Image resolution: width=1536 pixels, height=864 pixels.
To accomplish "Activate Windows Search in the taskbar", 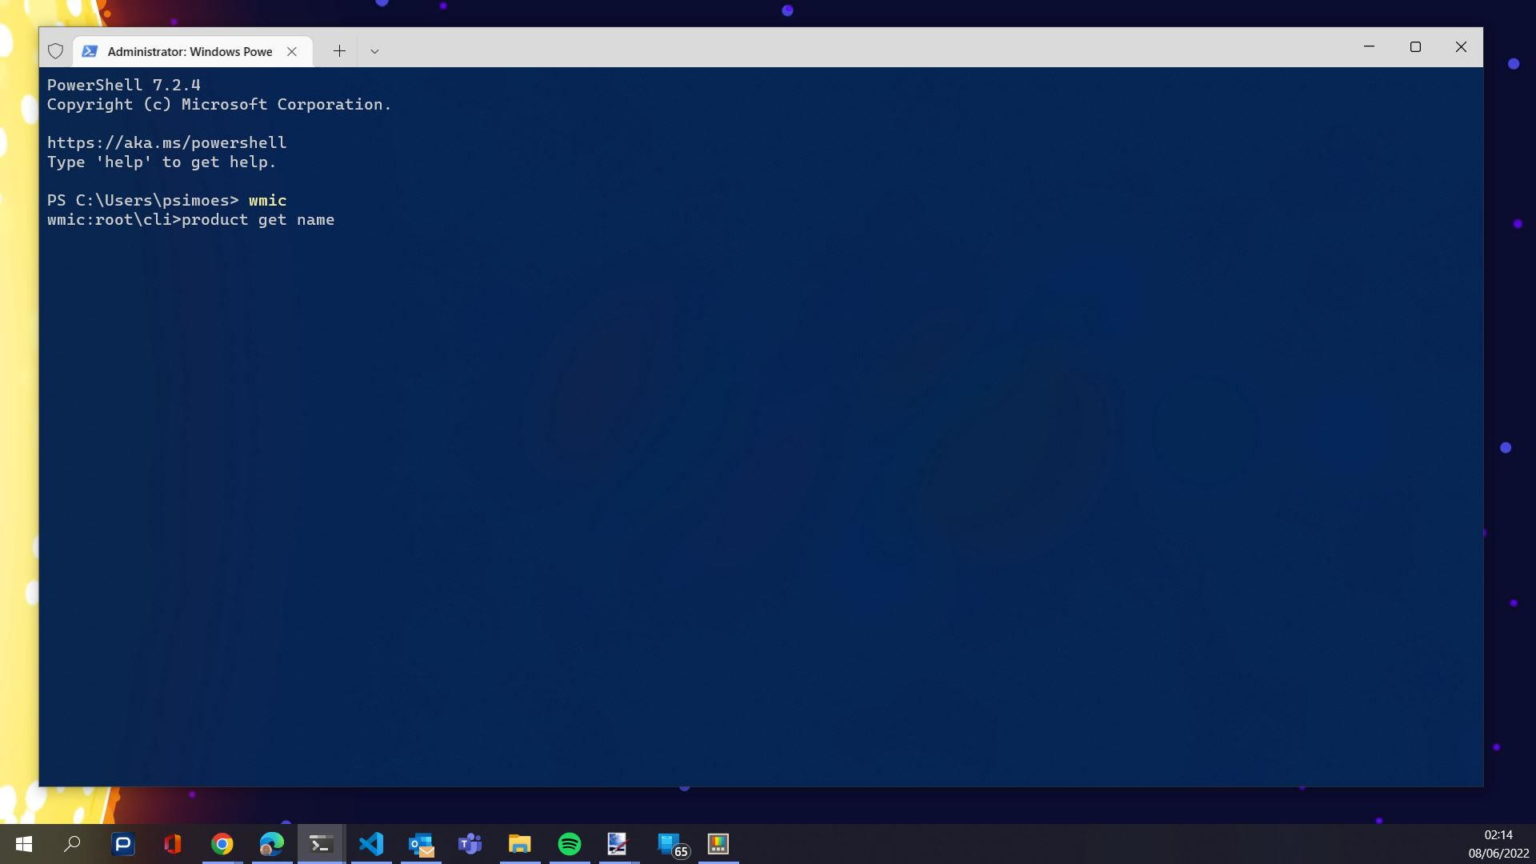I will point(73,844).
